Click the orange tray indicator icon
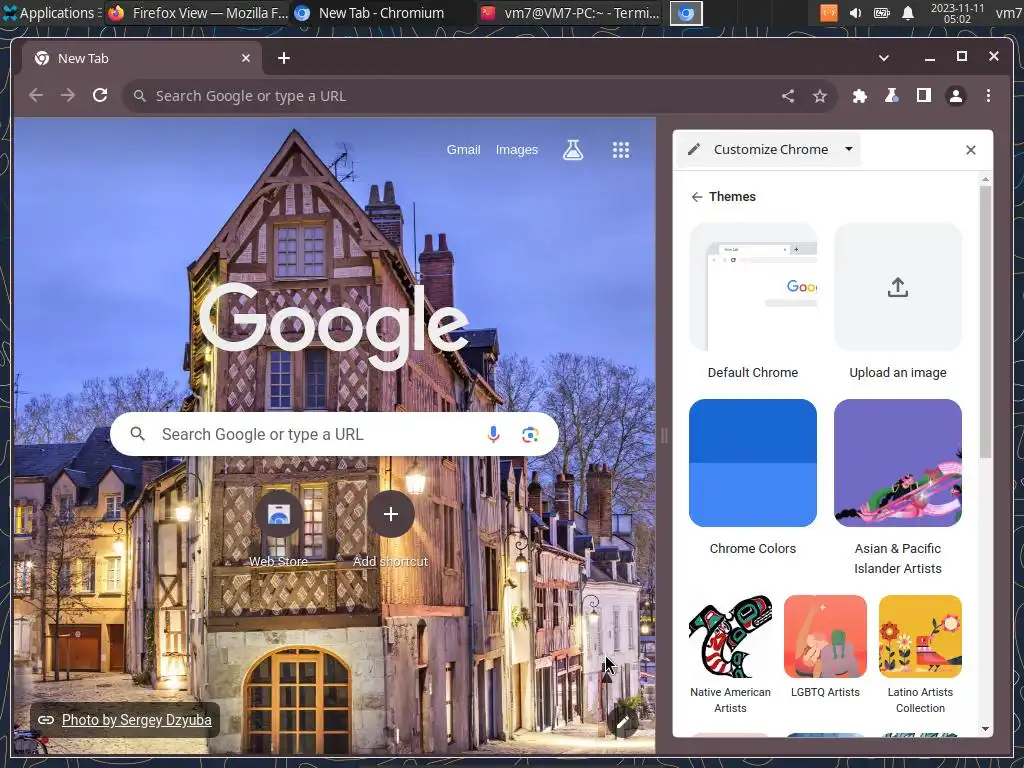1024x768 pixels. click(x=829, y=13)
